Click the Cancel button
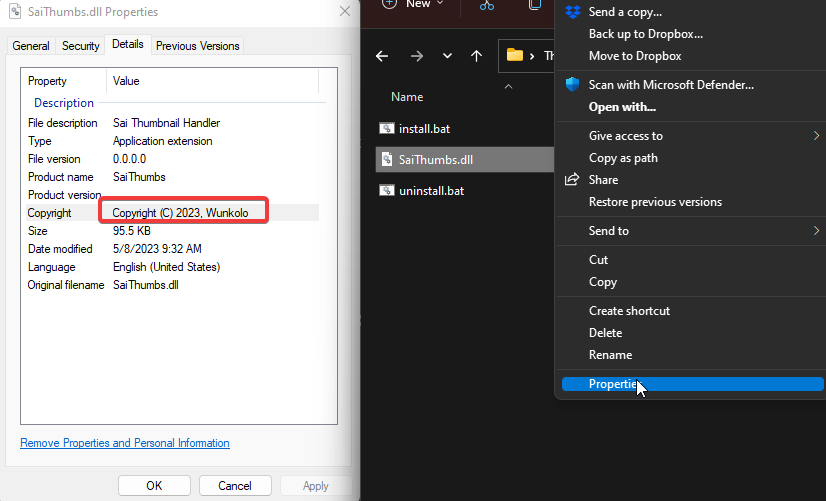 coord(235,486)
